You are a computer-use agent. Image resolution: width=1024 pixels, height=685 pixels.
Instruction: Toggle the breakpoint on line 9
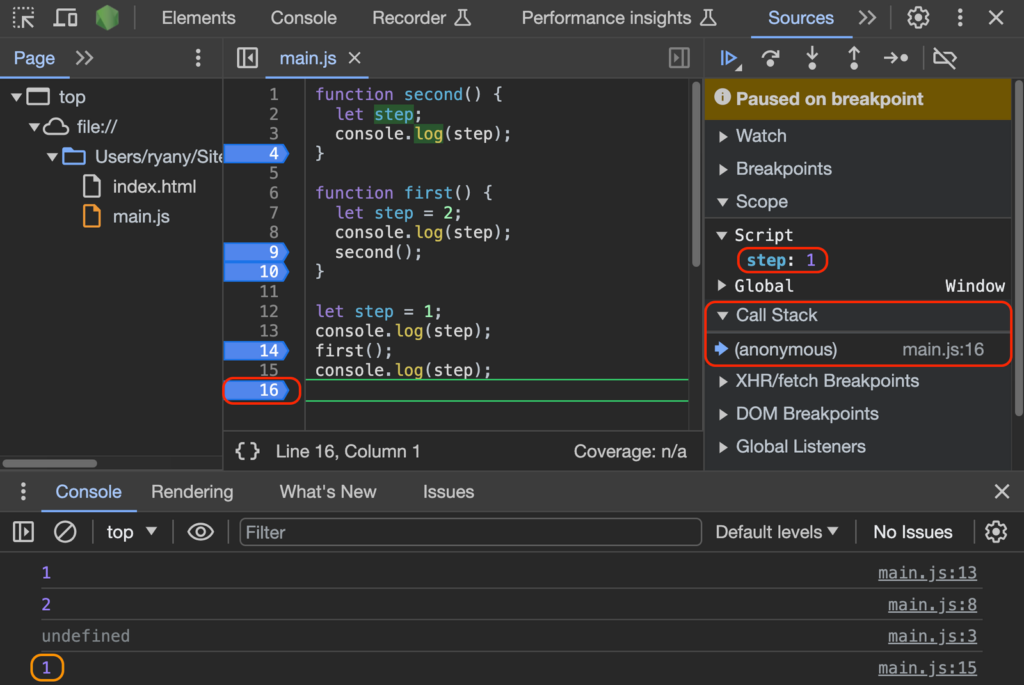pyautogui.click(x=258, y=251)
